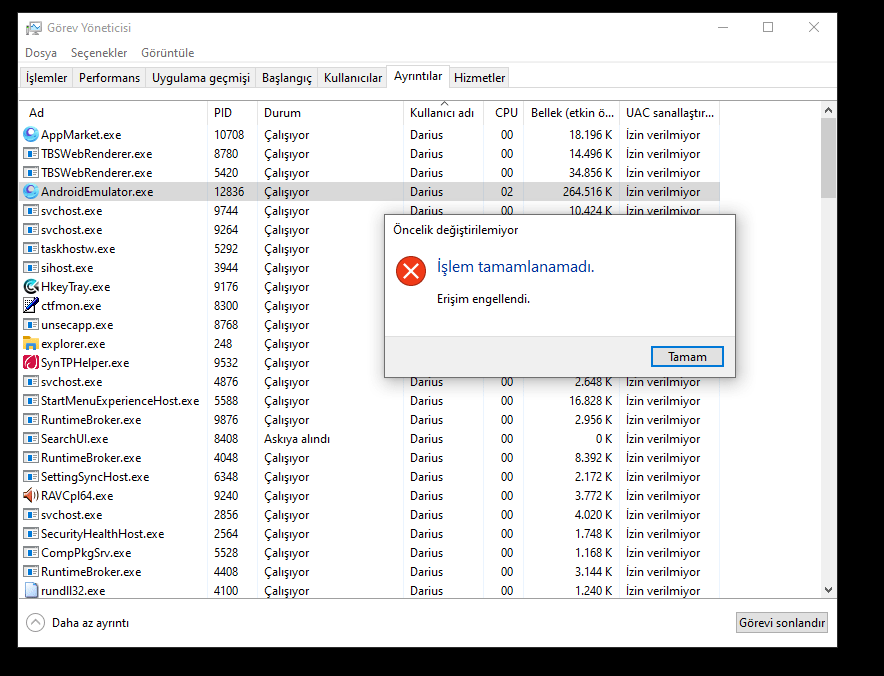Screen dimensions: 884x676
Task: Sort by Bellek column header
Action: pos(572,113)
